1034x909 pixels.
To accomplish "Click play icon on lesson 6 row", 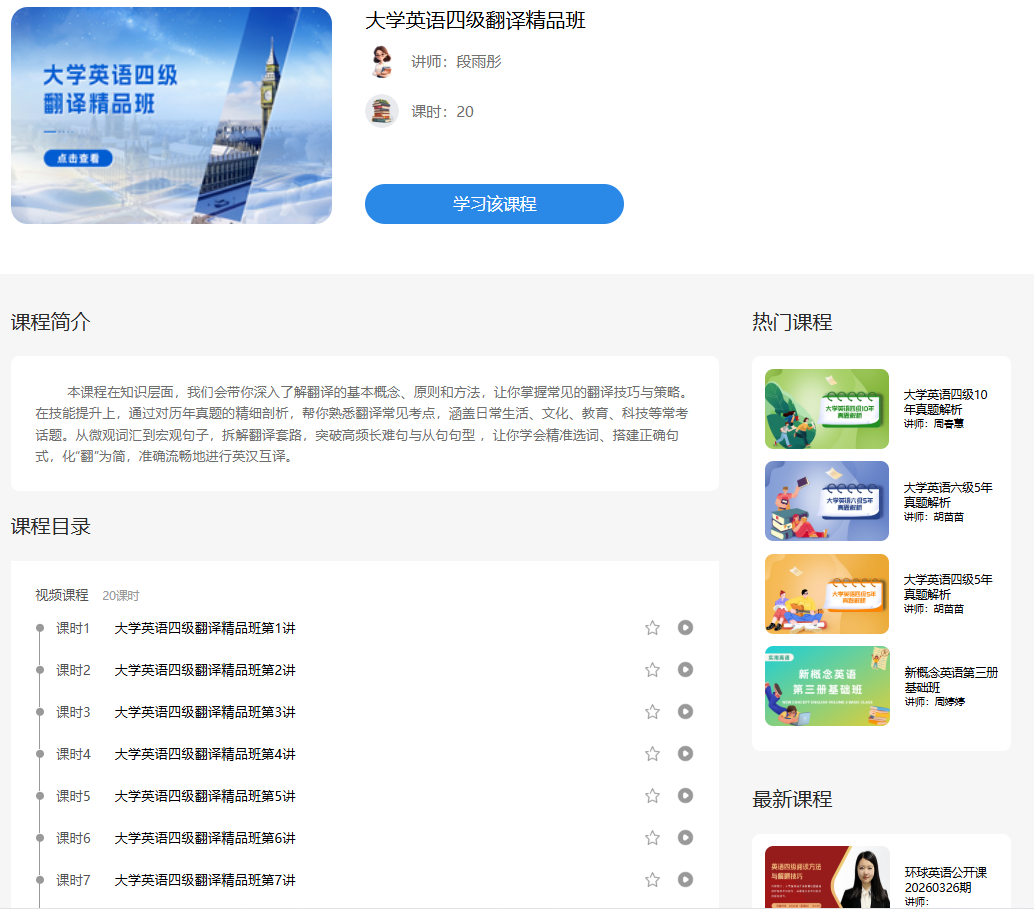I will (685, 838).
